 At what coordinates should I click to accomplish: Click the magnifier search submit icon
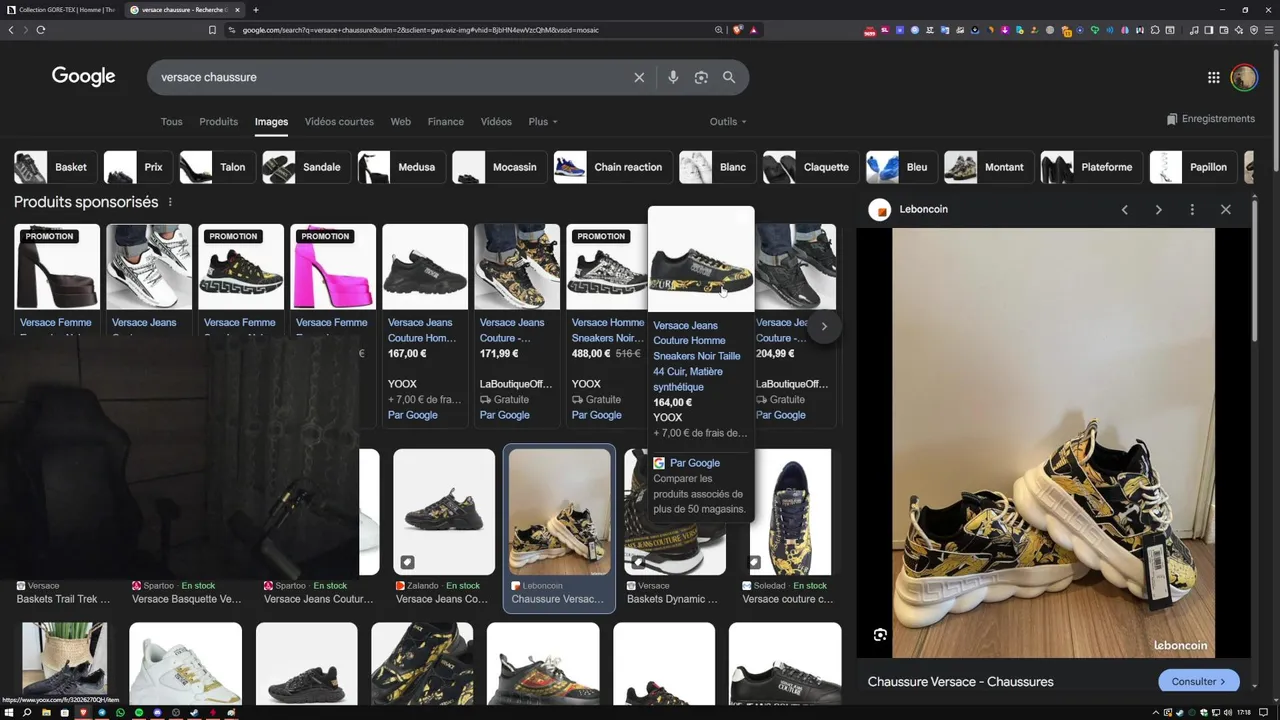coord(729,77)
